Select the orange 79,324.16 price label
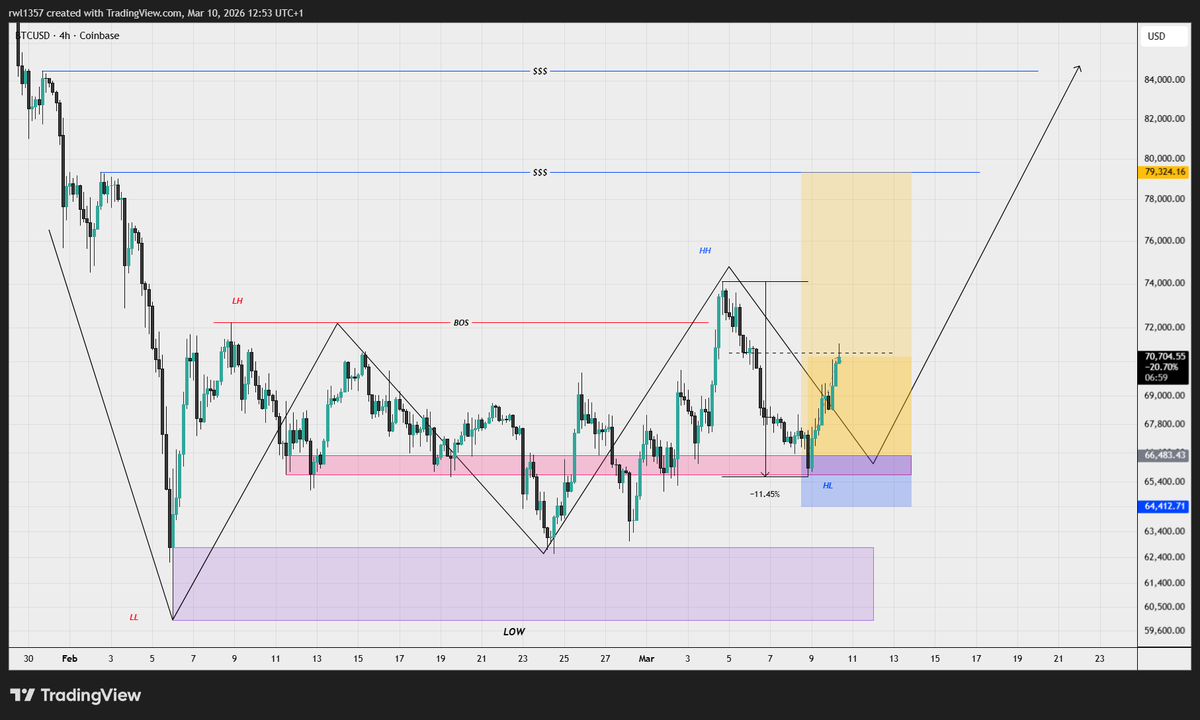 pyautogui.click(x=1162, y=172)
